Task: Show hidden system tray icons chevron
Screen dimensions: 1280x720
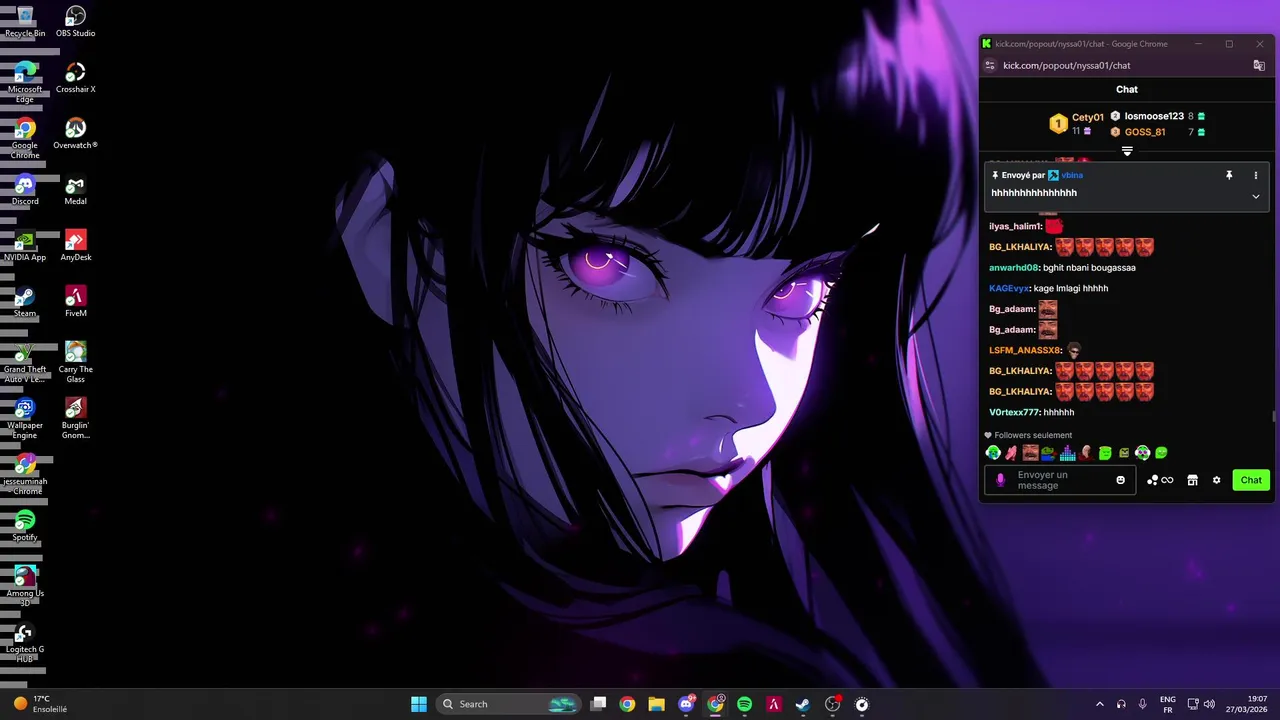Action: [1100, 704]
